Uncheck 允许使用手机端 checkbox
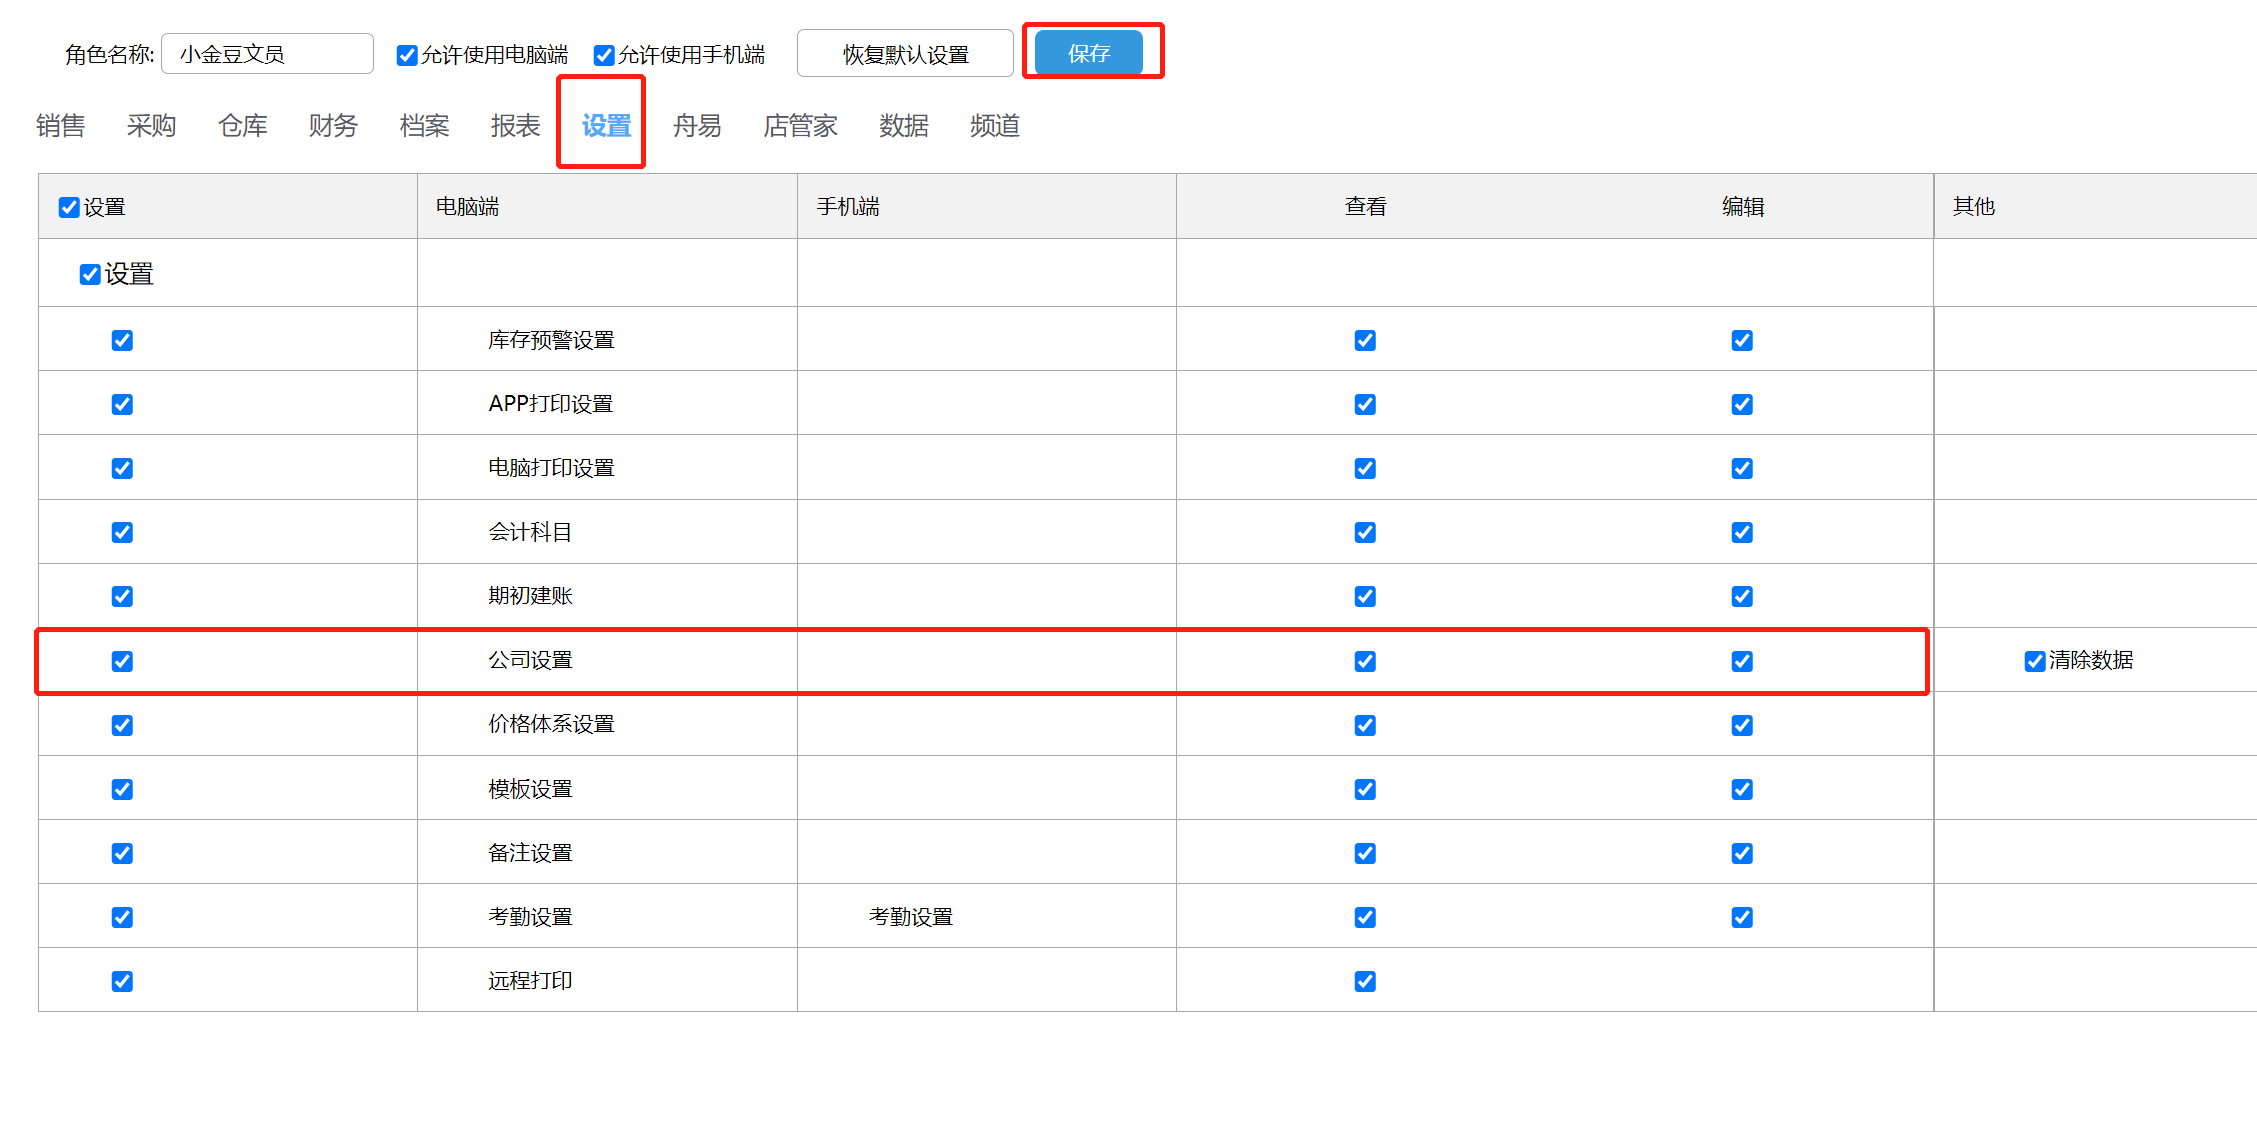 604,55
